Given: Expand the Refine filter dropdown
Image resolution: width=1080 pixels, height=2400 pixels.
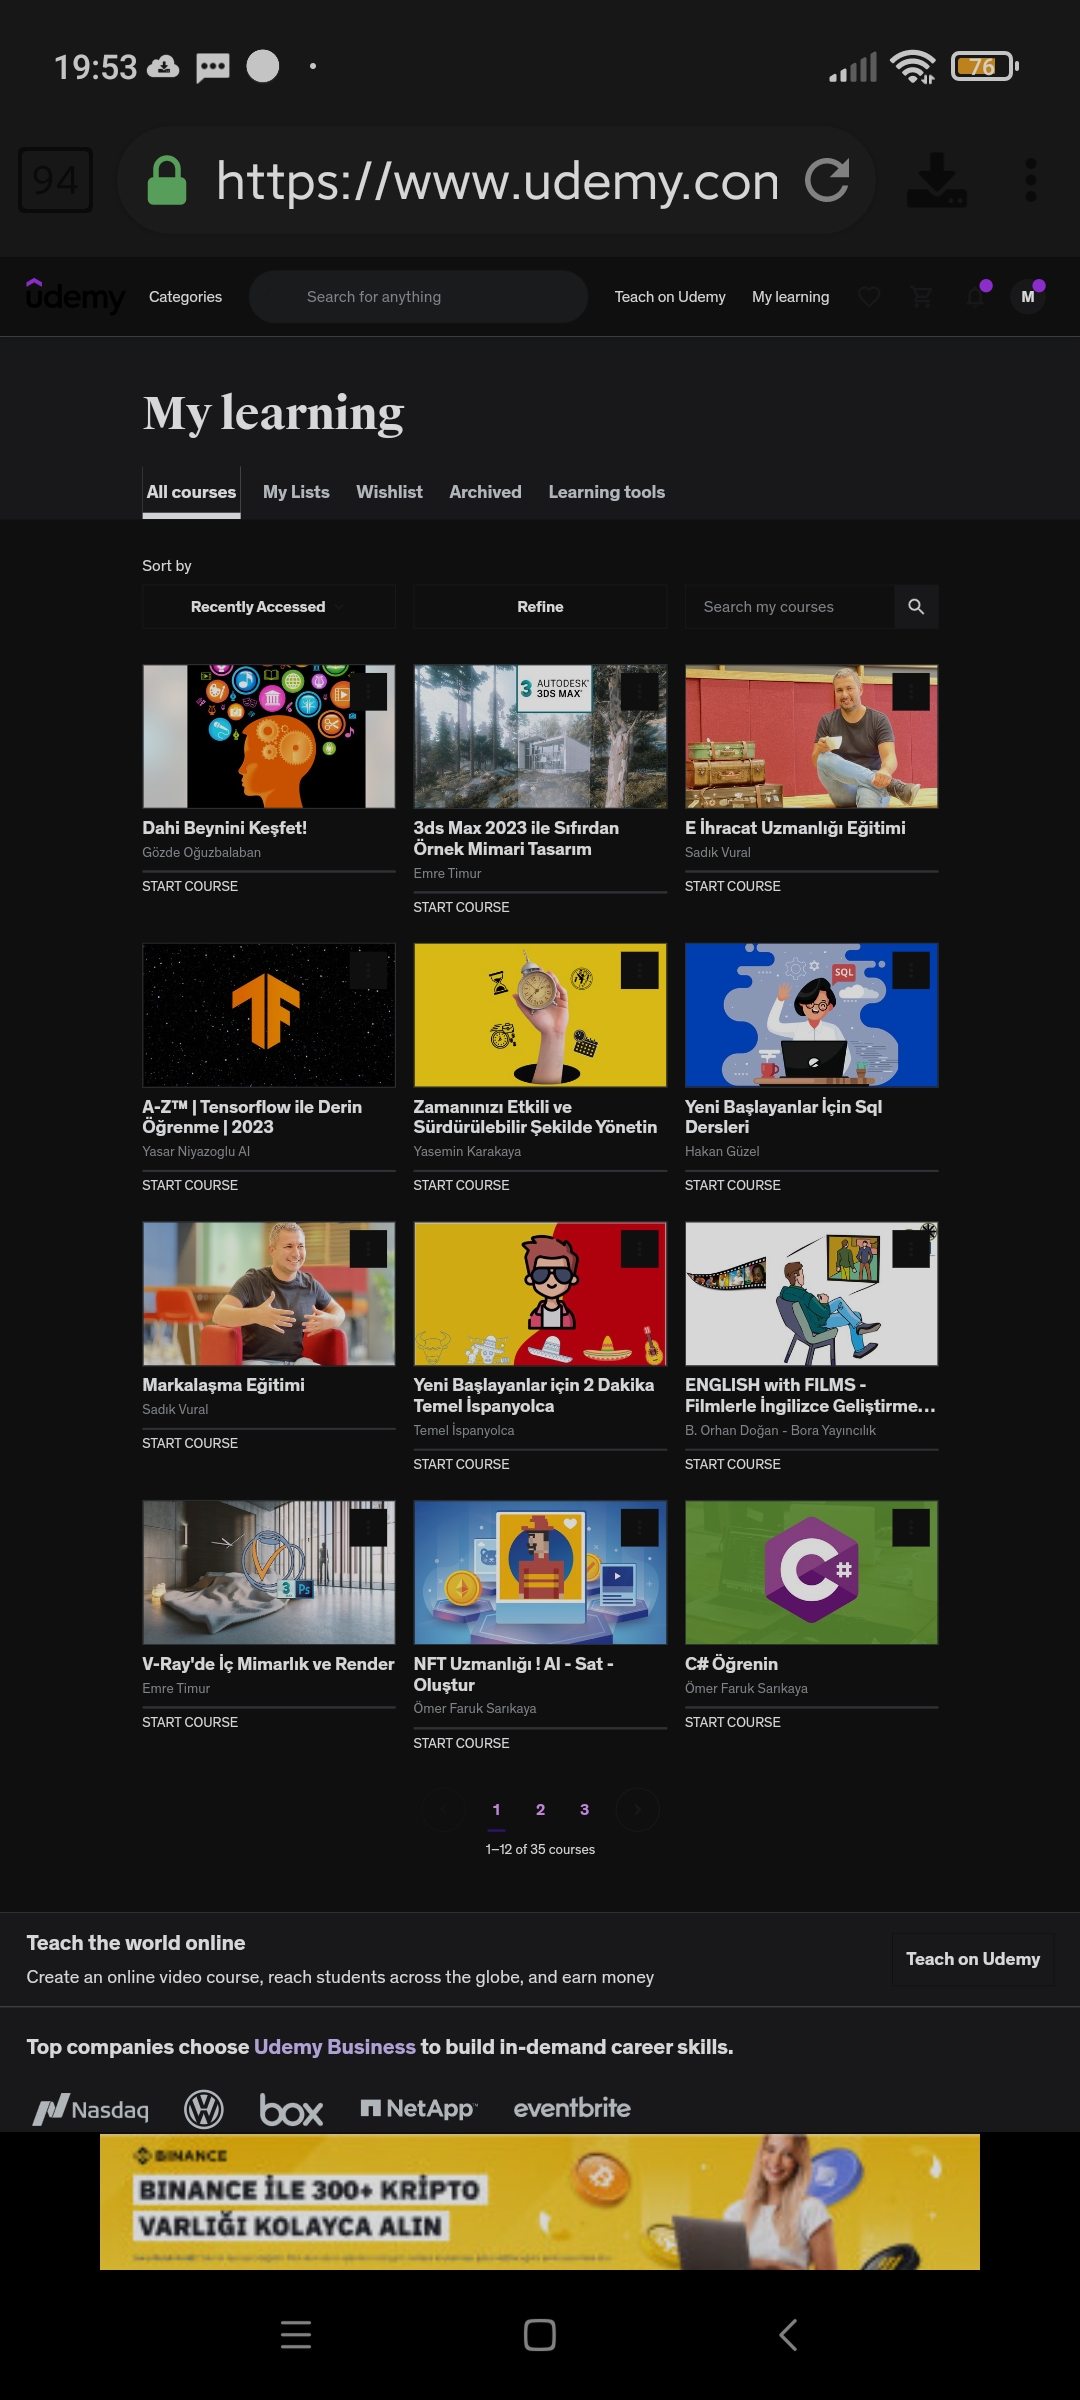Looking at the screenshot, I should click(540, 607).
